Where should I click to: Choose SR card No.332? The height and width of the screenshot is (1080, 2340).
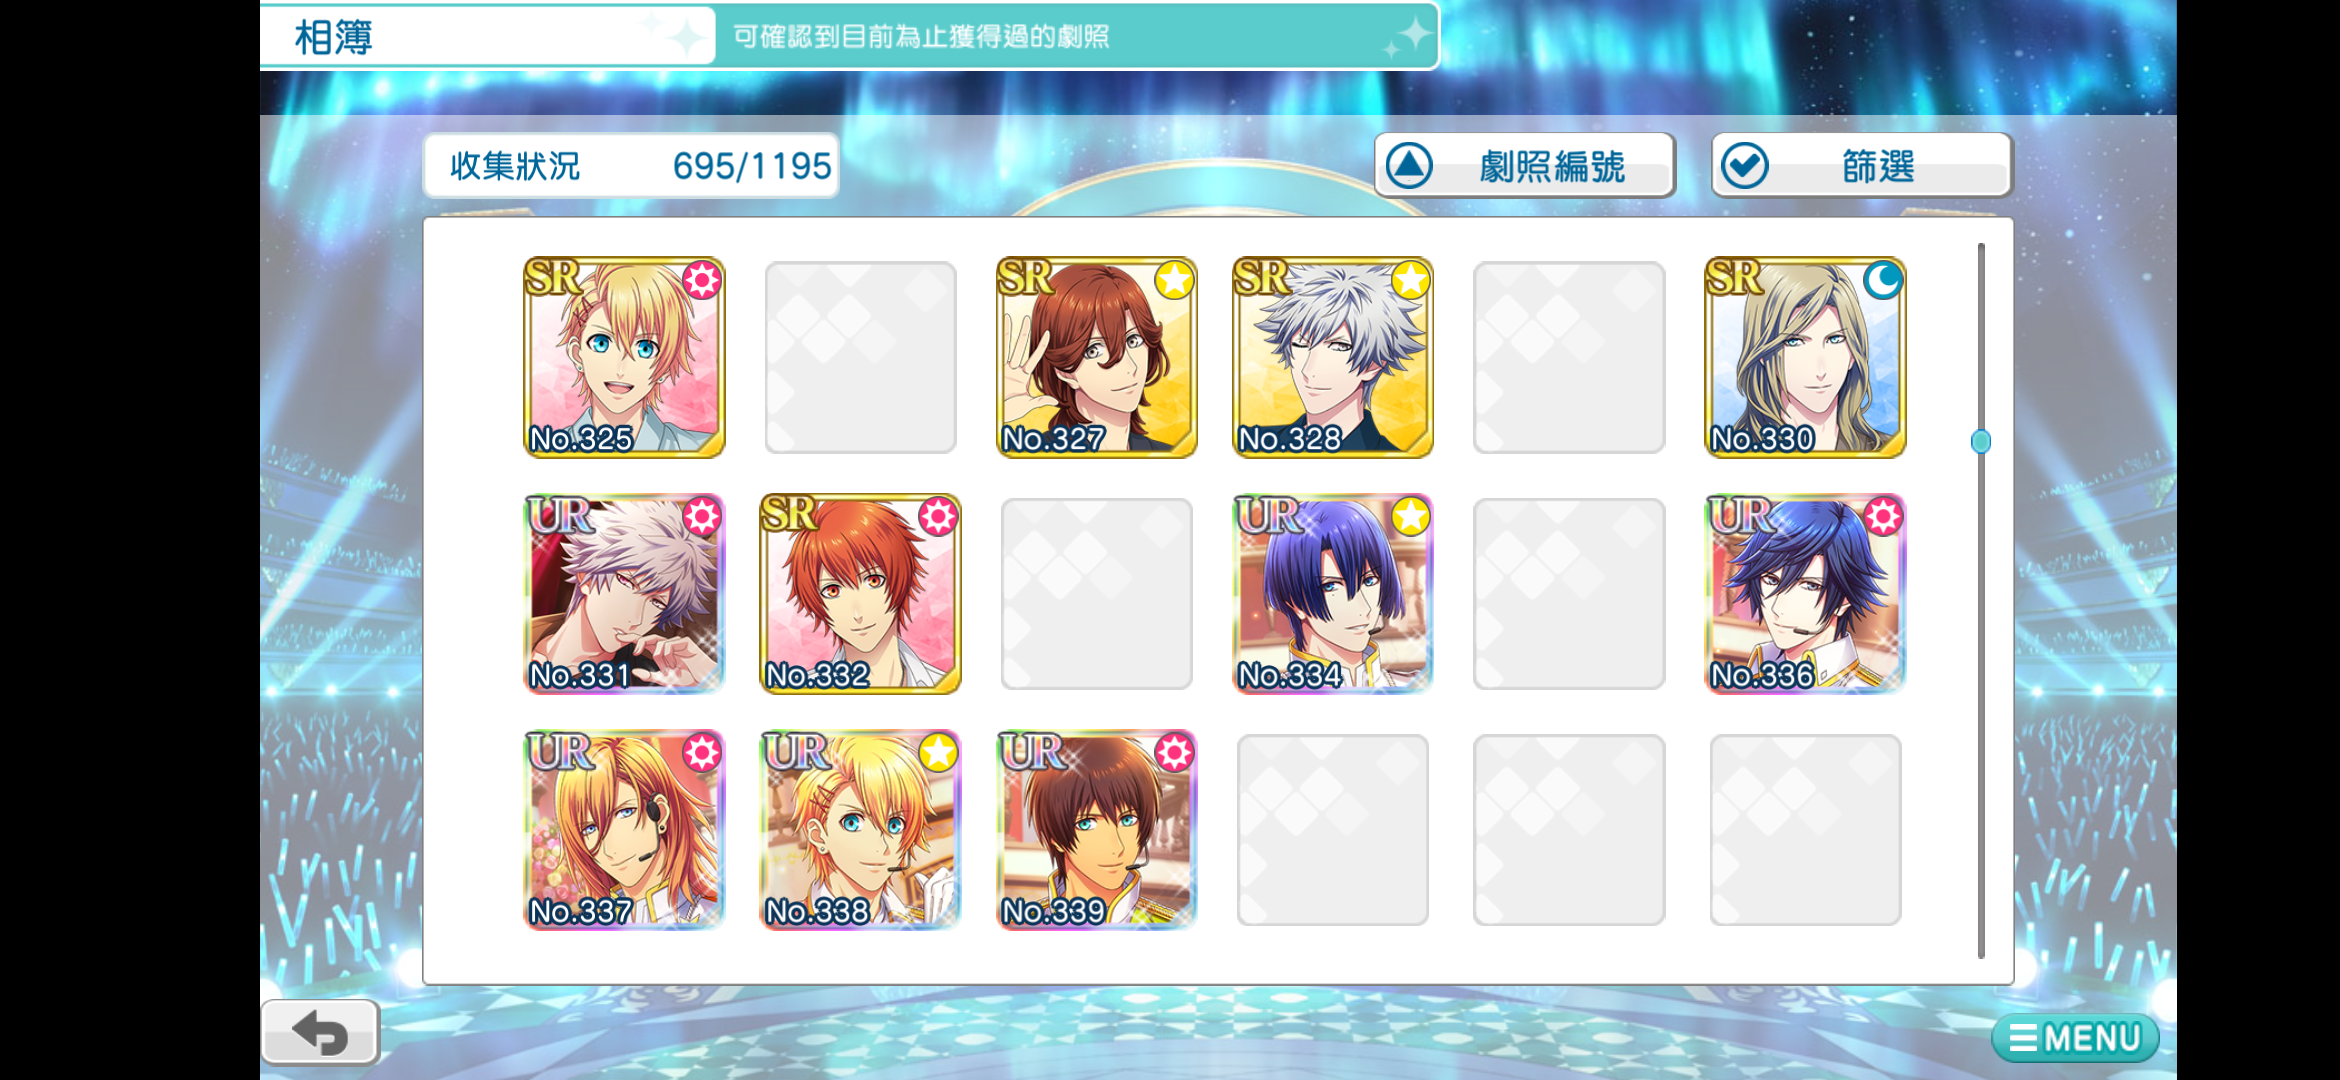(x=860, y=594)
